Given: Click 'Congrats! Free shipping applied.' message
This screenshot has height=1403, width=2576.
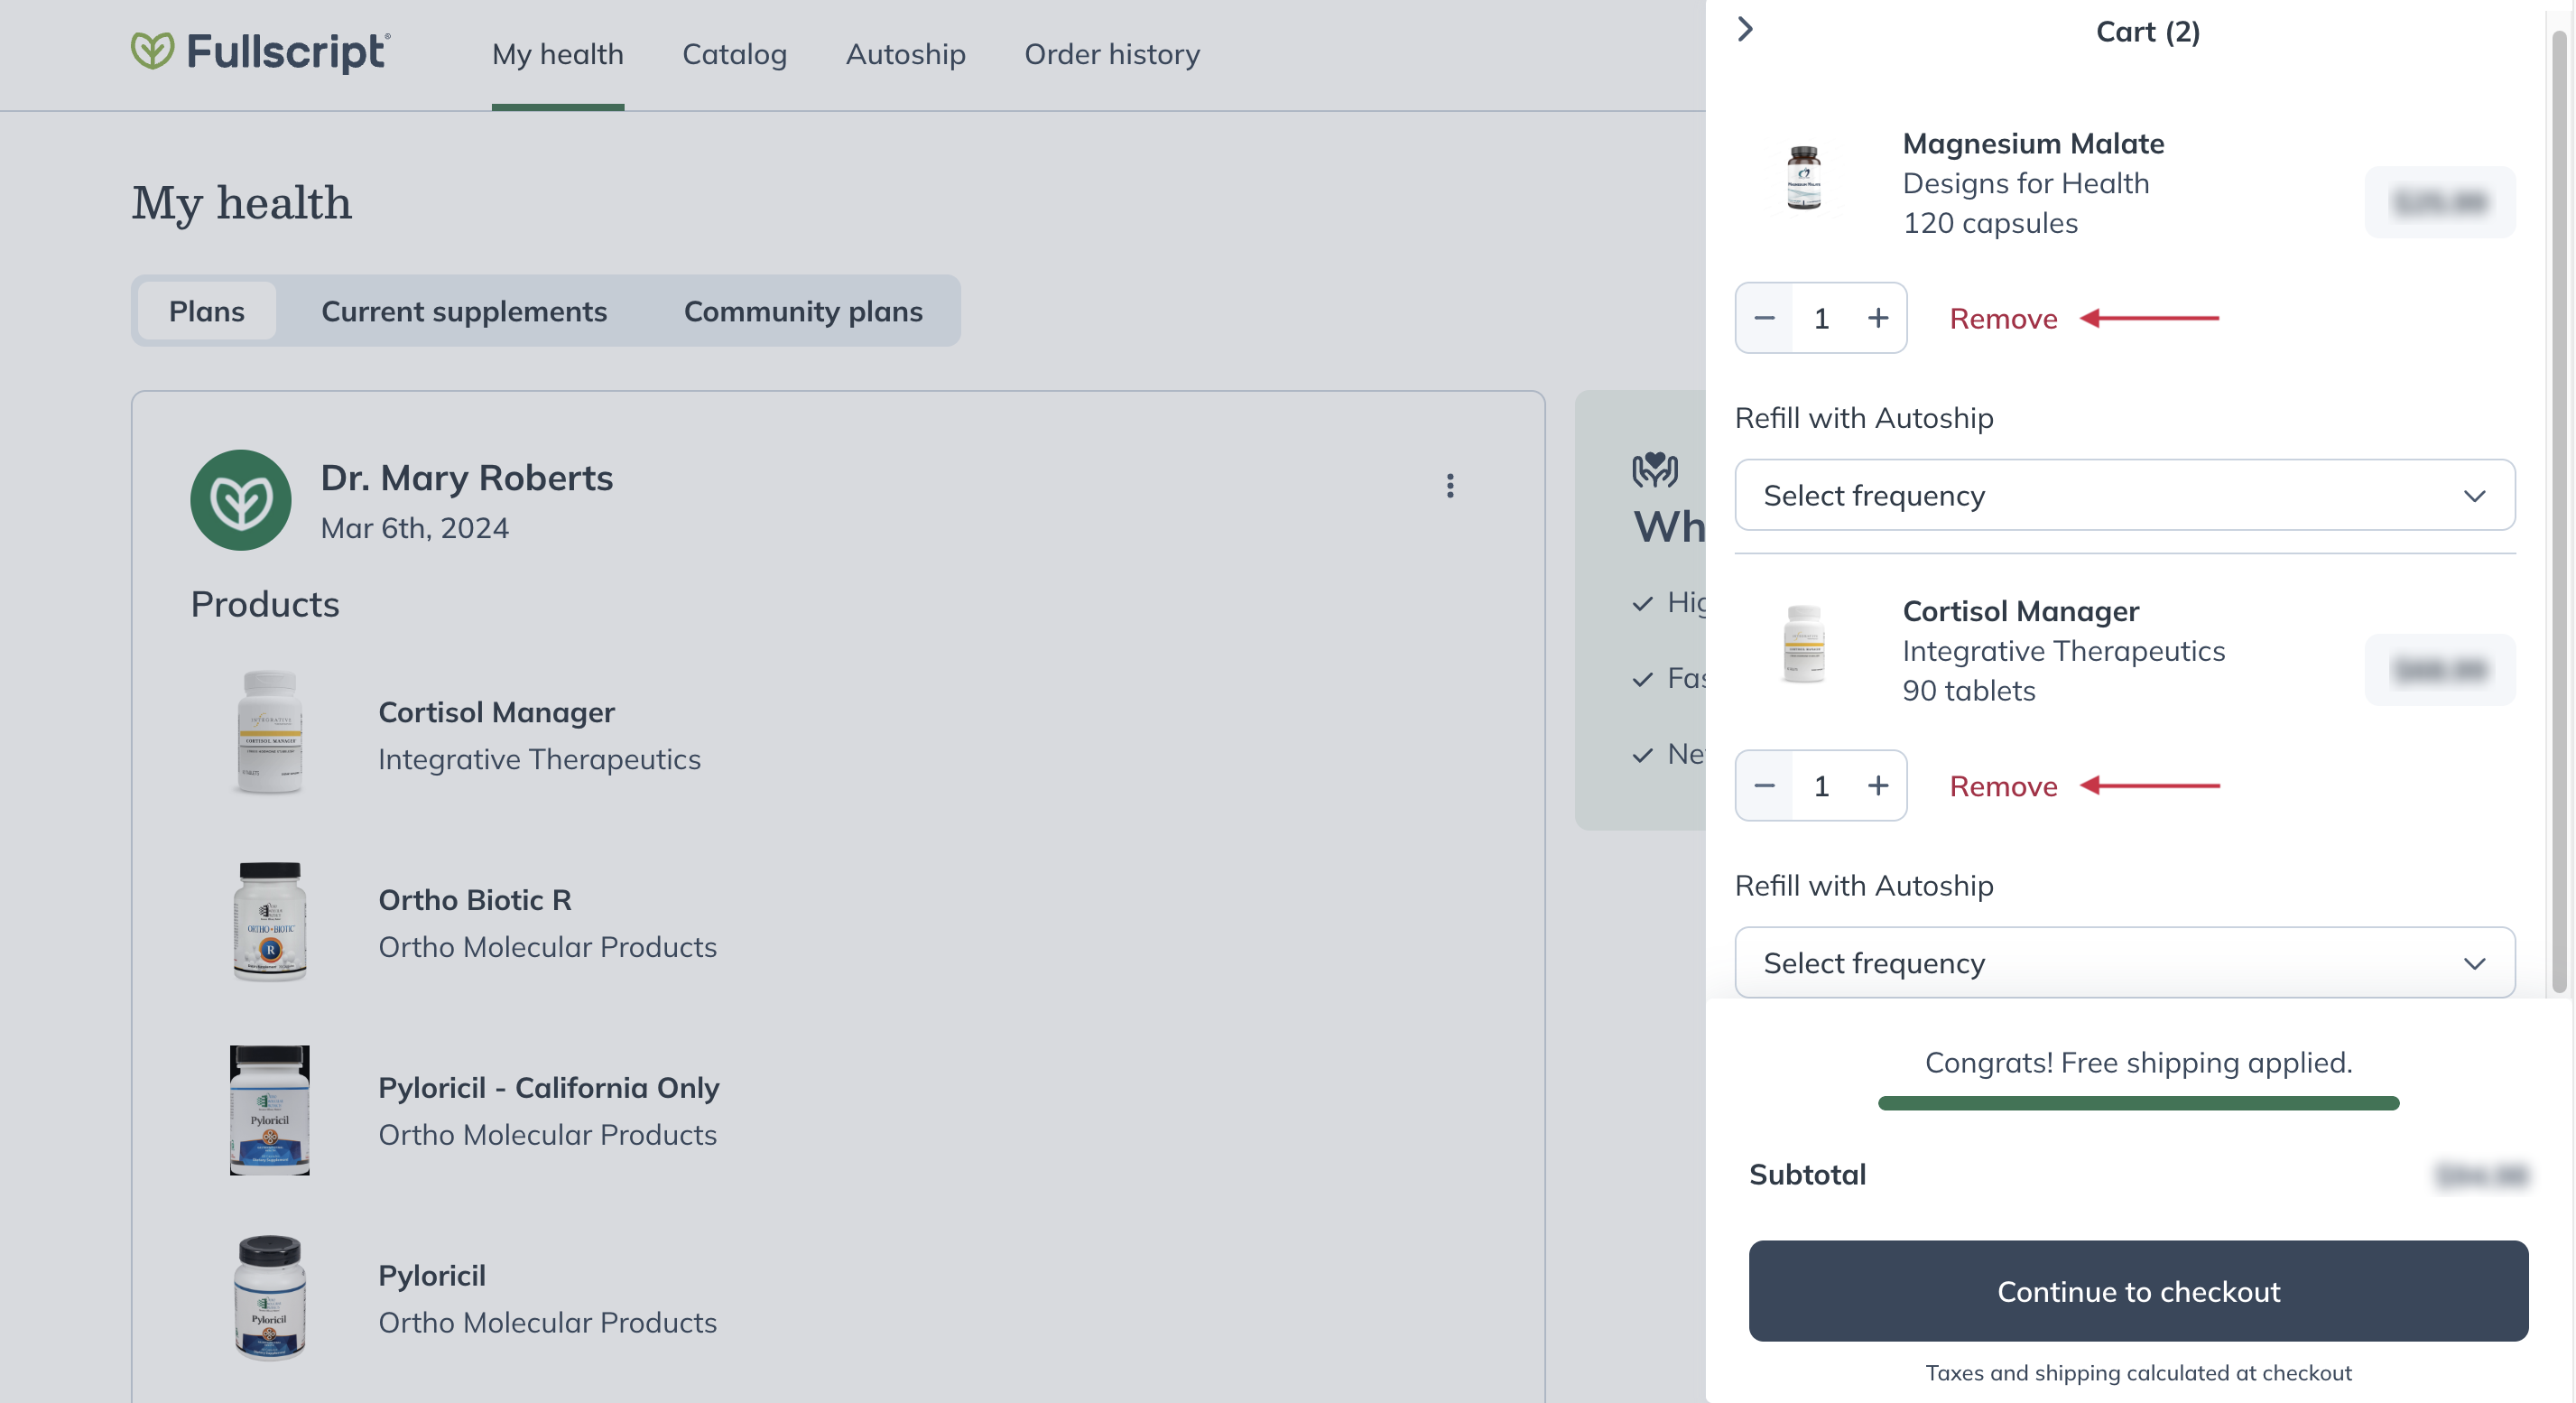Looking at the screenshot, I should coord(2138,1062).
